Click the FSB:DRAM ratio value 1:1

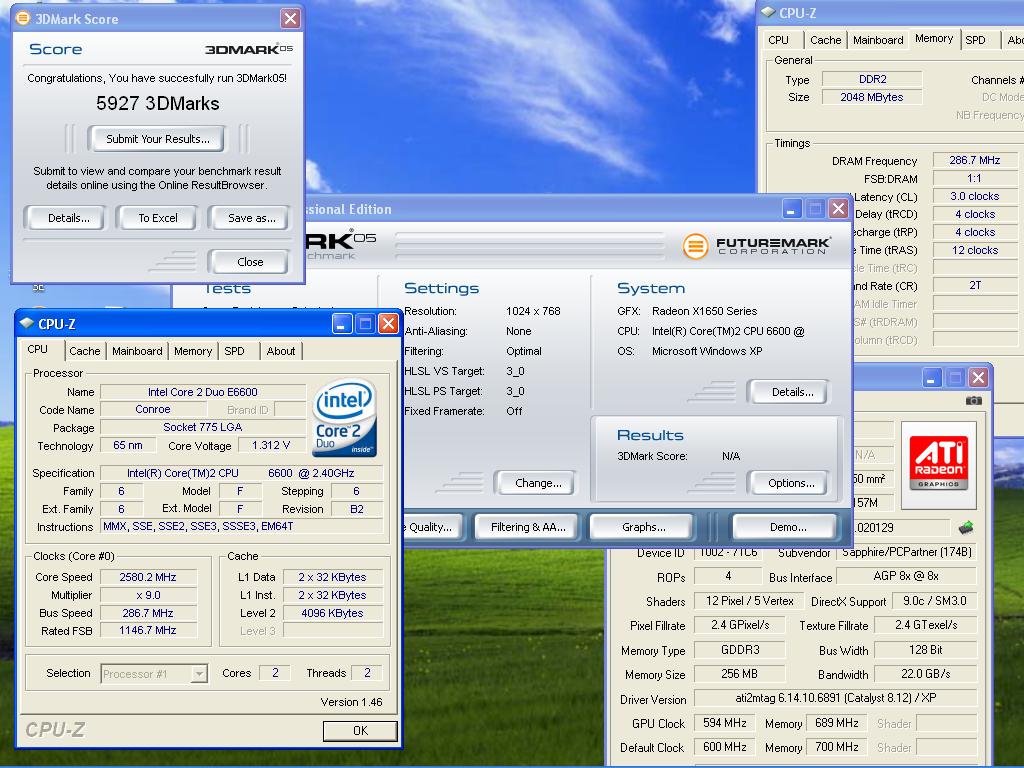coord(975,178)
